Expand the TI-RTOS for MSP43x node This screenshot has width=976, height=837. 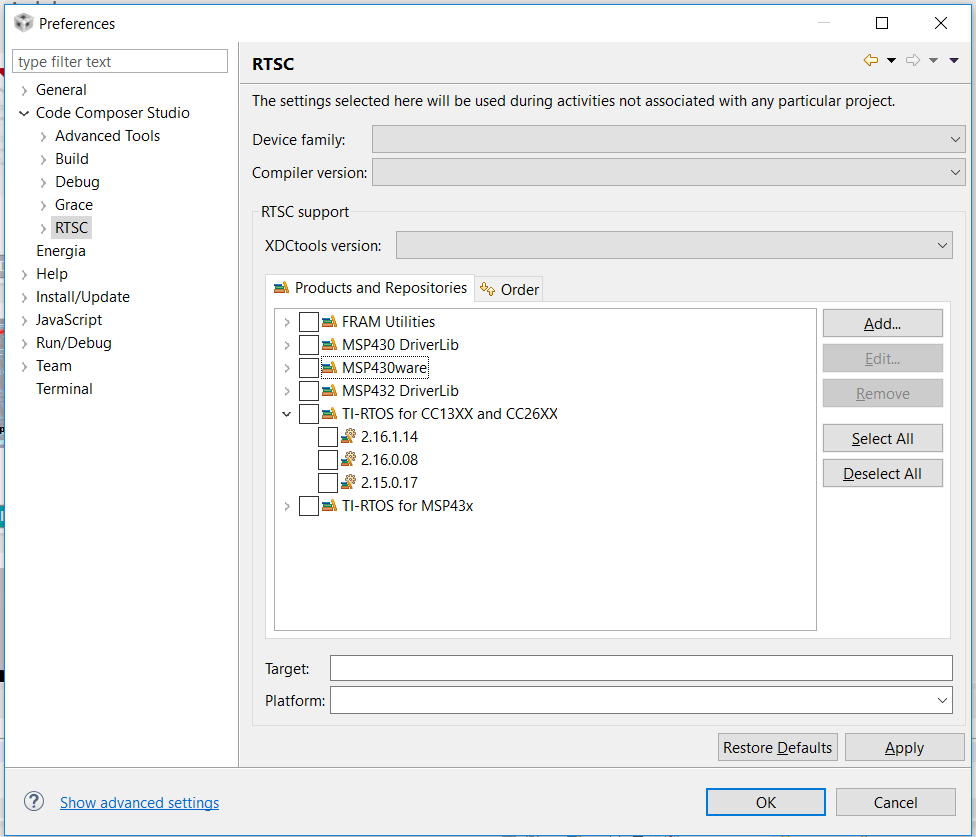287,507
